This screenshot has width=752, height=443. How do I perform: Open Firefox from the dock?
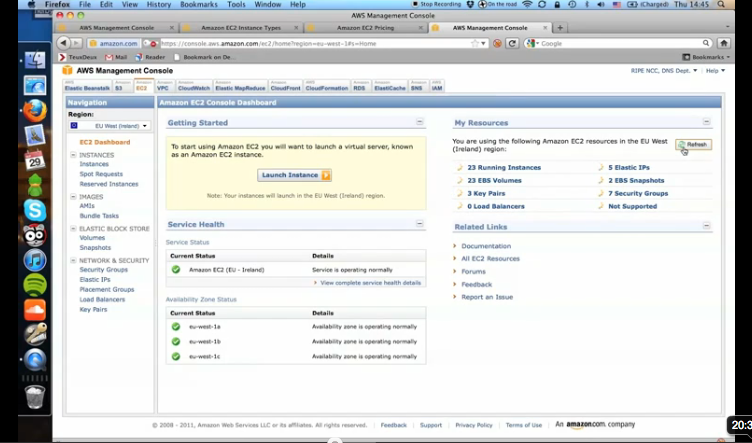(35, 111)
